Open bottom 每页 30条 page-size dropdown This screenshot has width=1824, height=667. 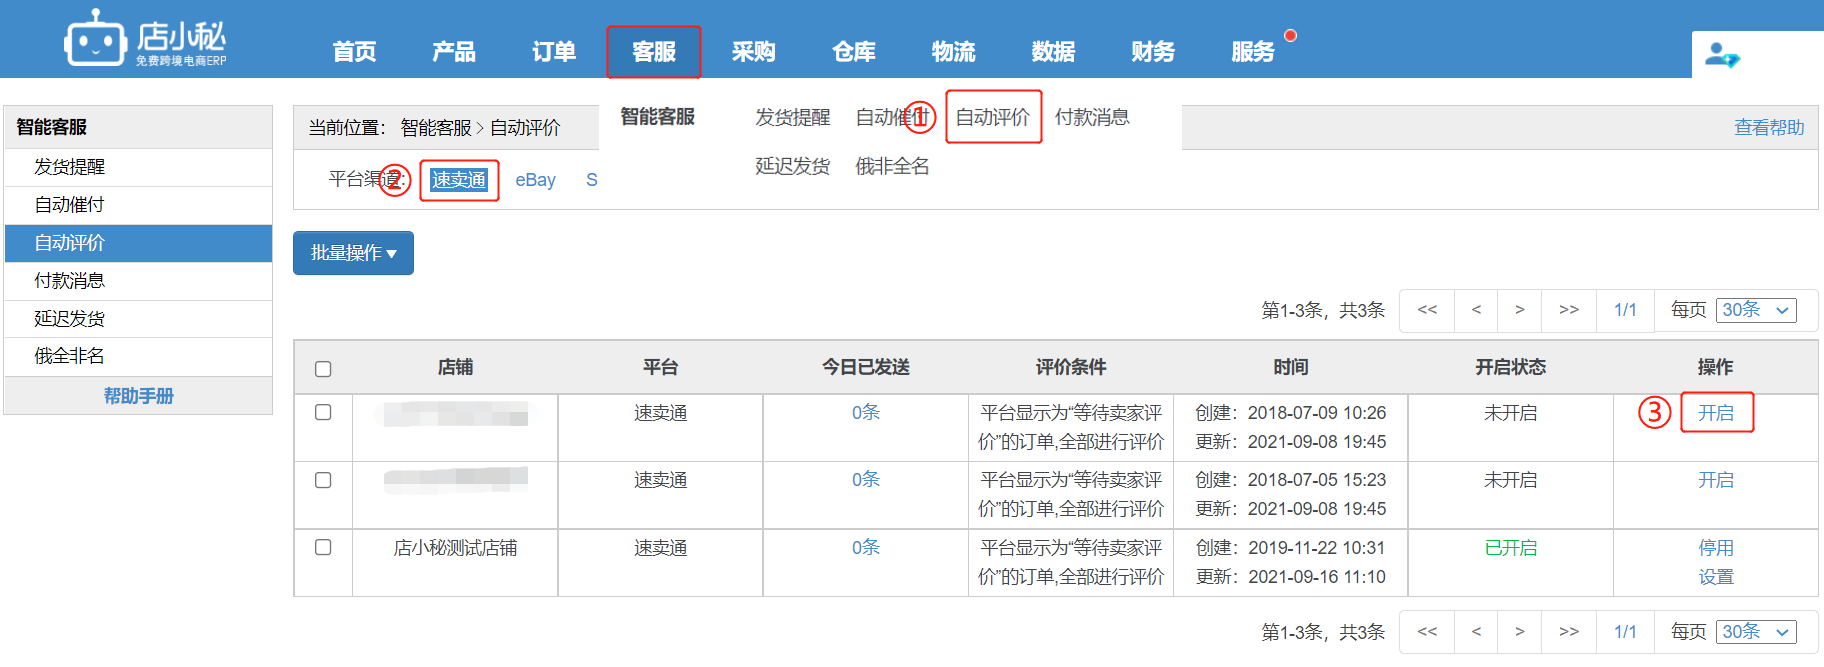pos(1756,632)
